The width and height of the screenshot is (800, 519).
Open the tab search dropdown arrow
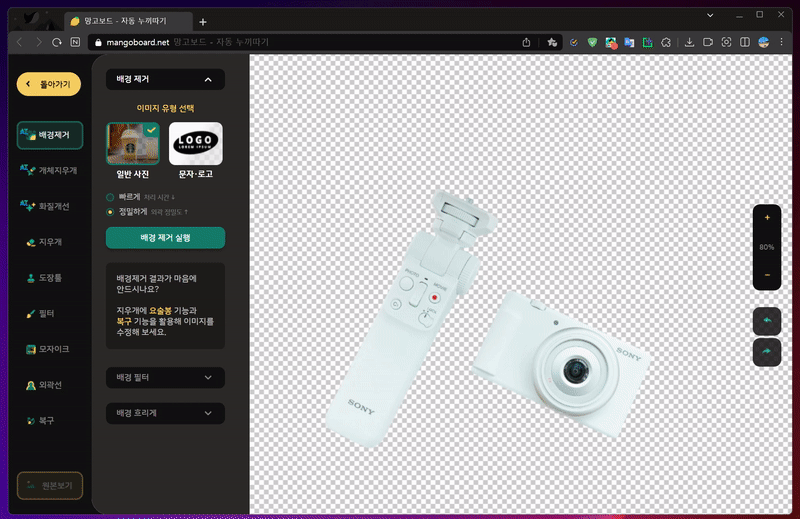(710, 15)
